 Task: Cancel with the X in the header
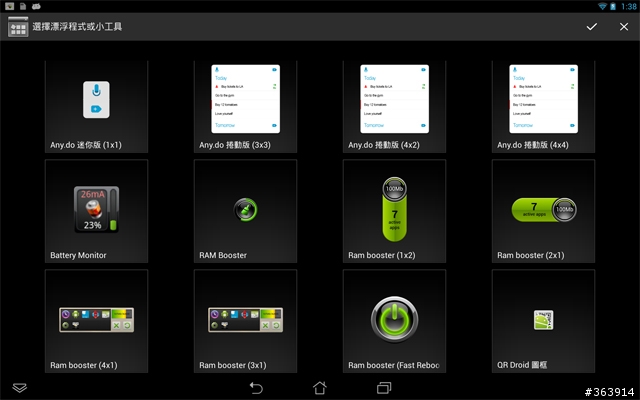(624, 27)
